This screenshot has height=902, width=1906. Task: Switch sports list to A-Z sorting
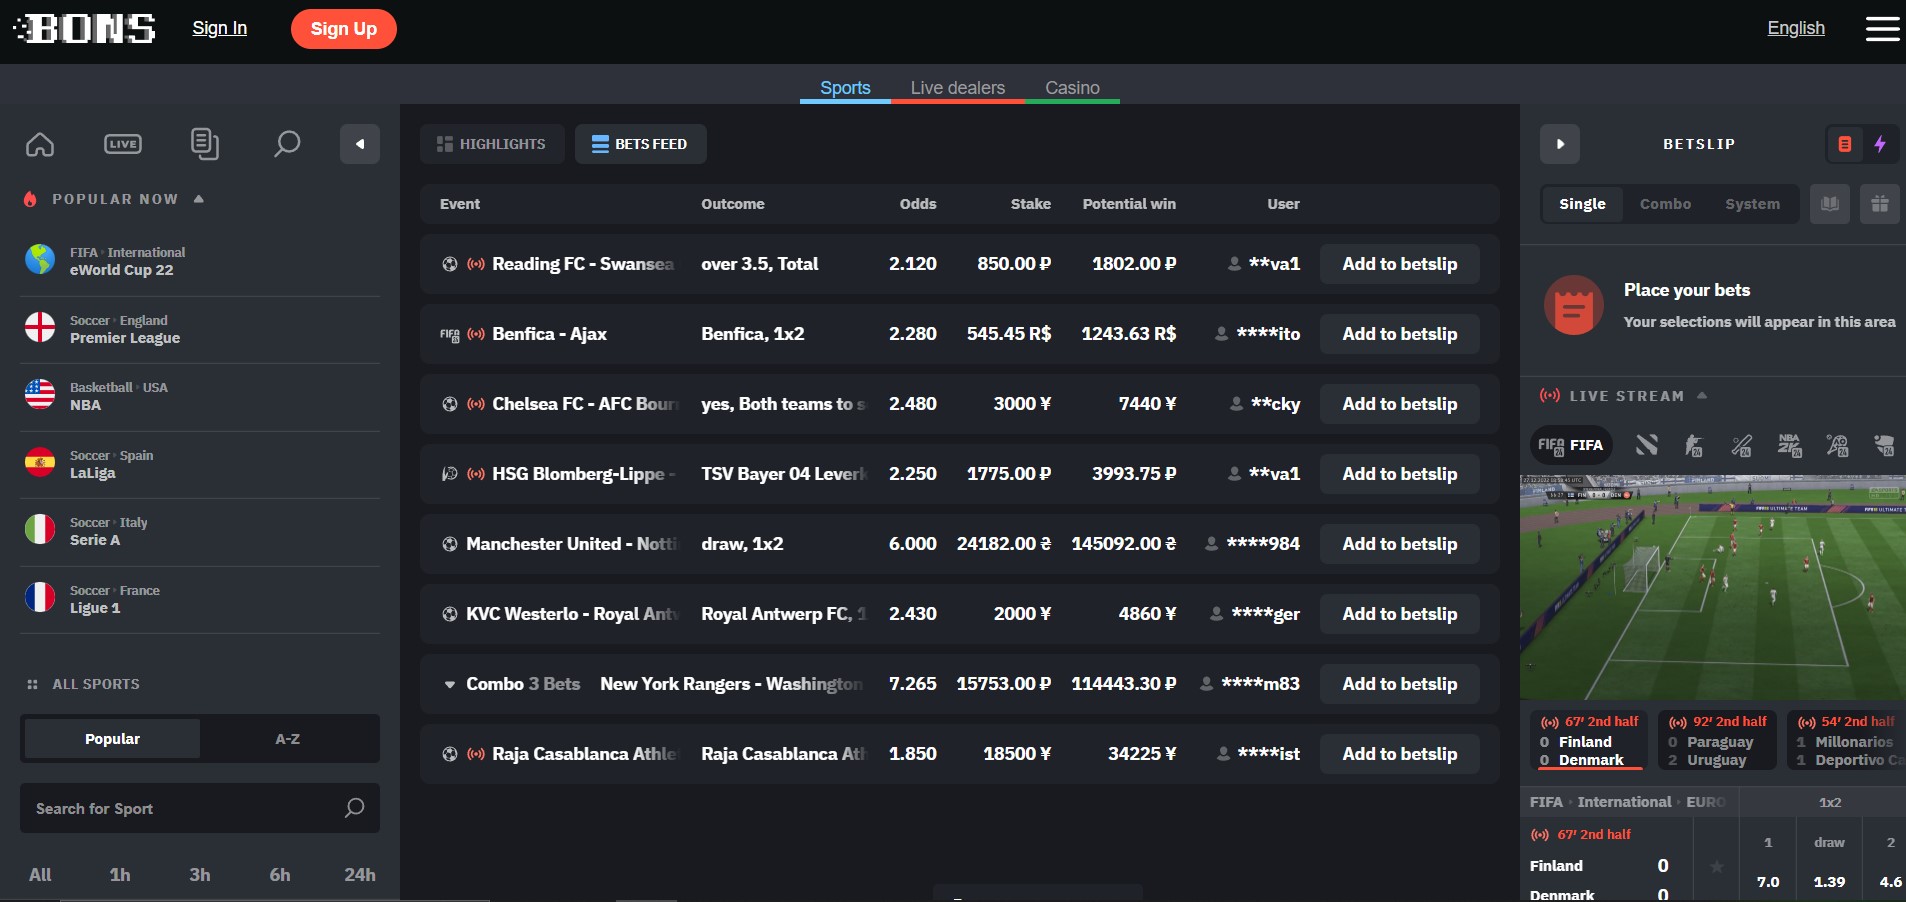pos(288,739)
